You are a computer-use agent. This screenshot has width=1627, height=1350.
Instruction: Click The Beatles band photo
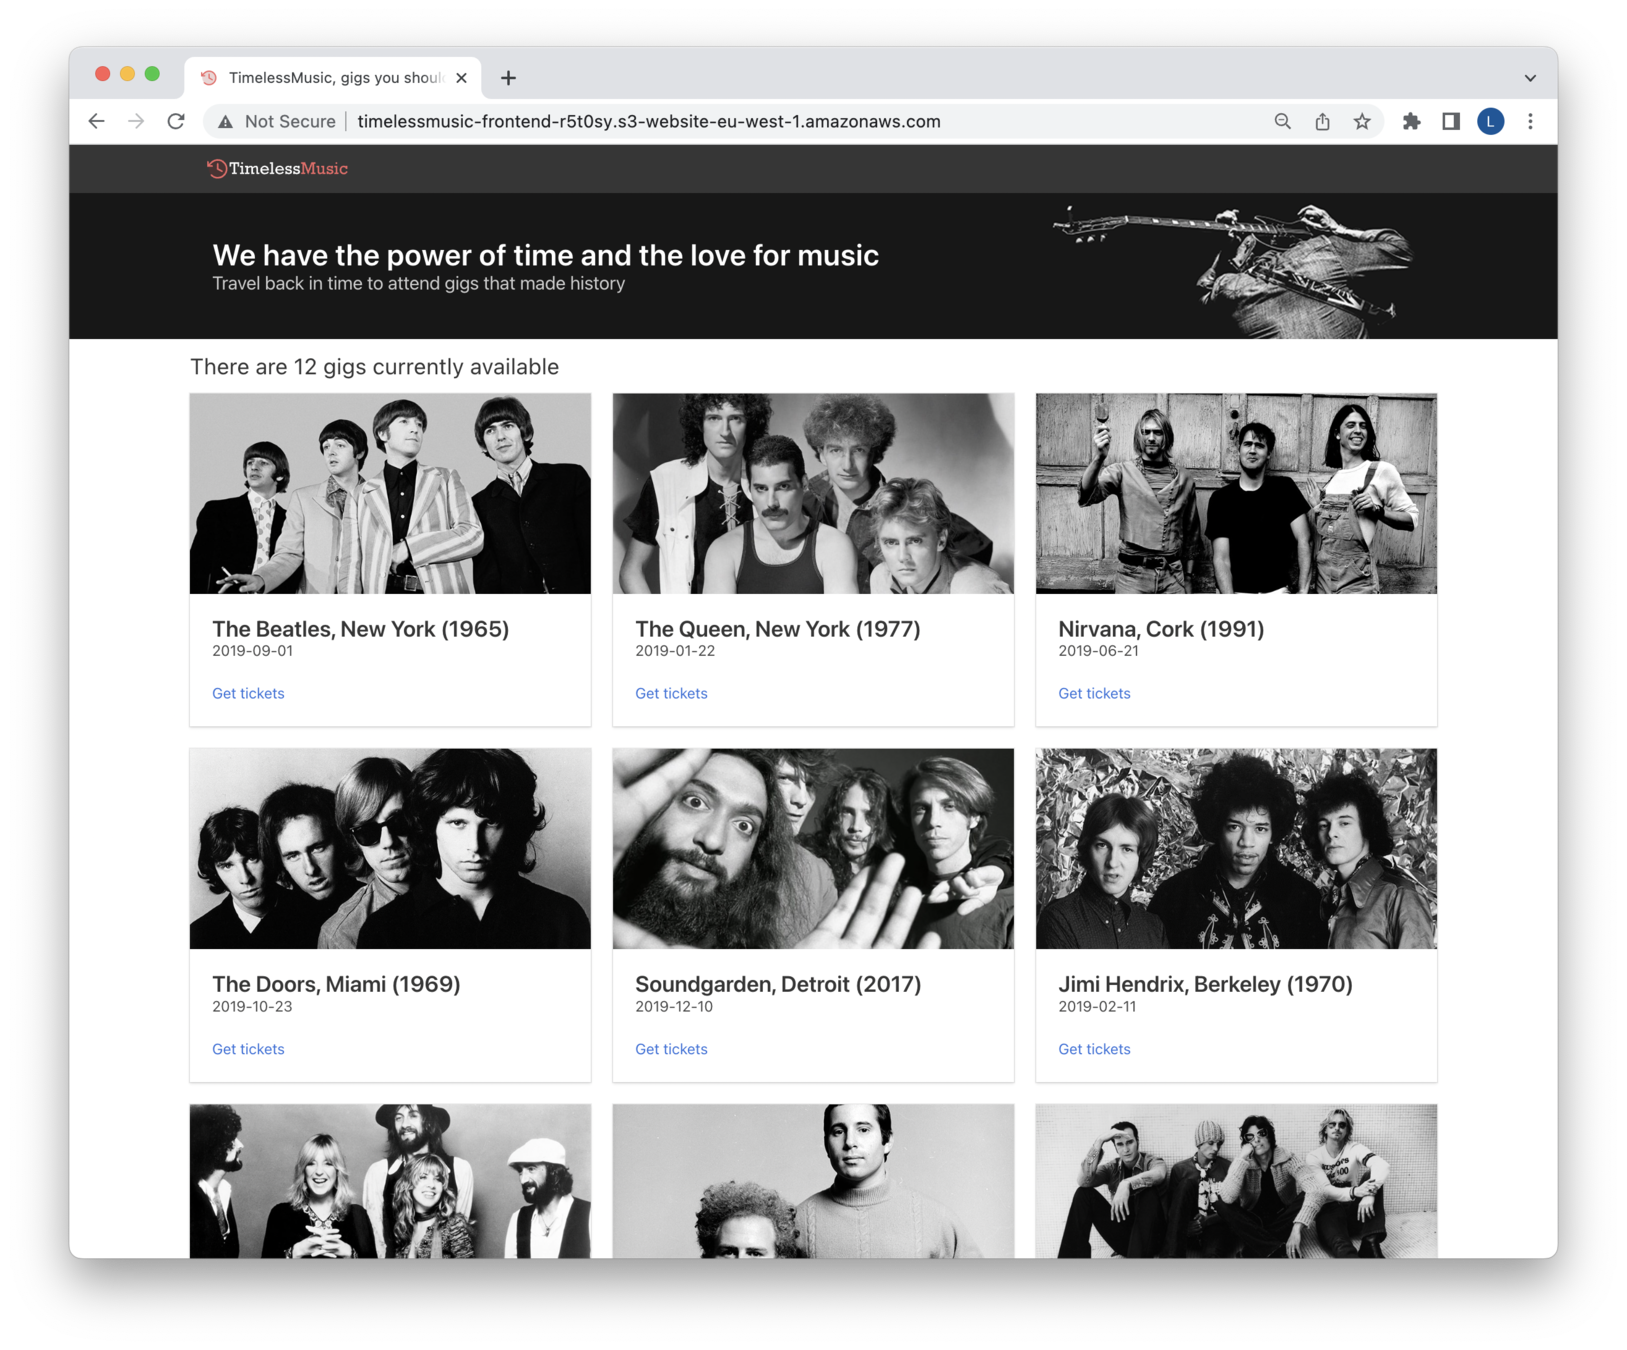coord(390,493)
